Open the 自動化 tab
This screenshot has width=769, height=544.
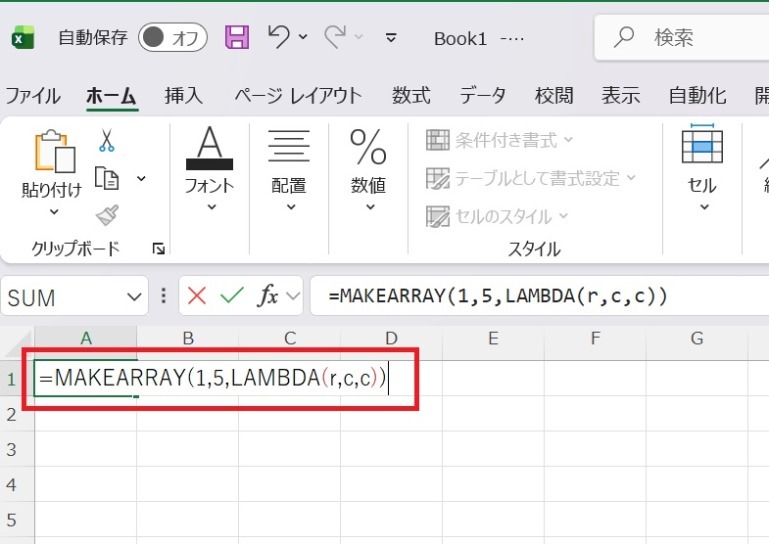coord(697,96)
